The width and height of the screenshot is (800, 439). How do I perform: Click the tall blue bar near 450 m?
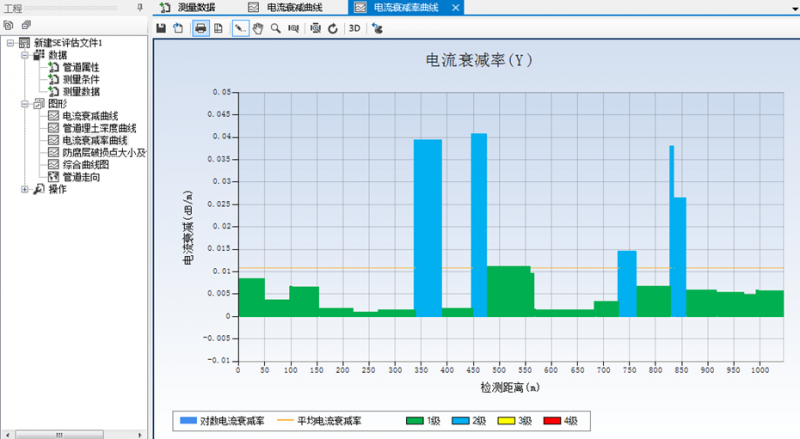pos(479,225)
